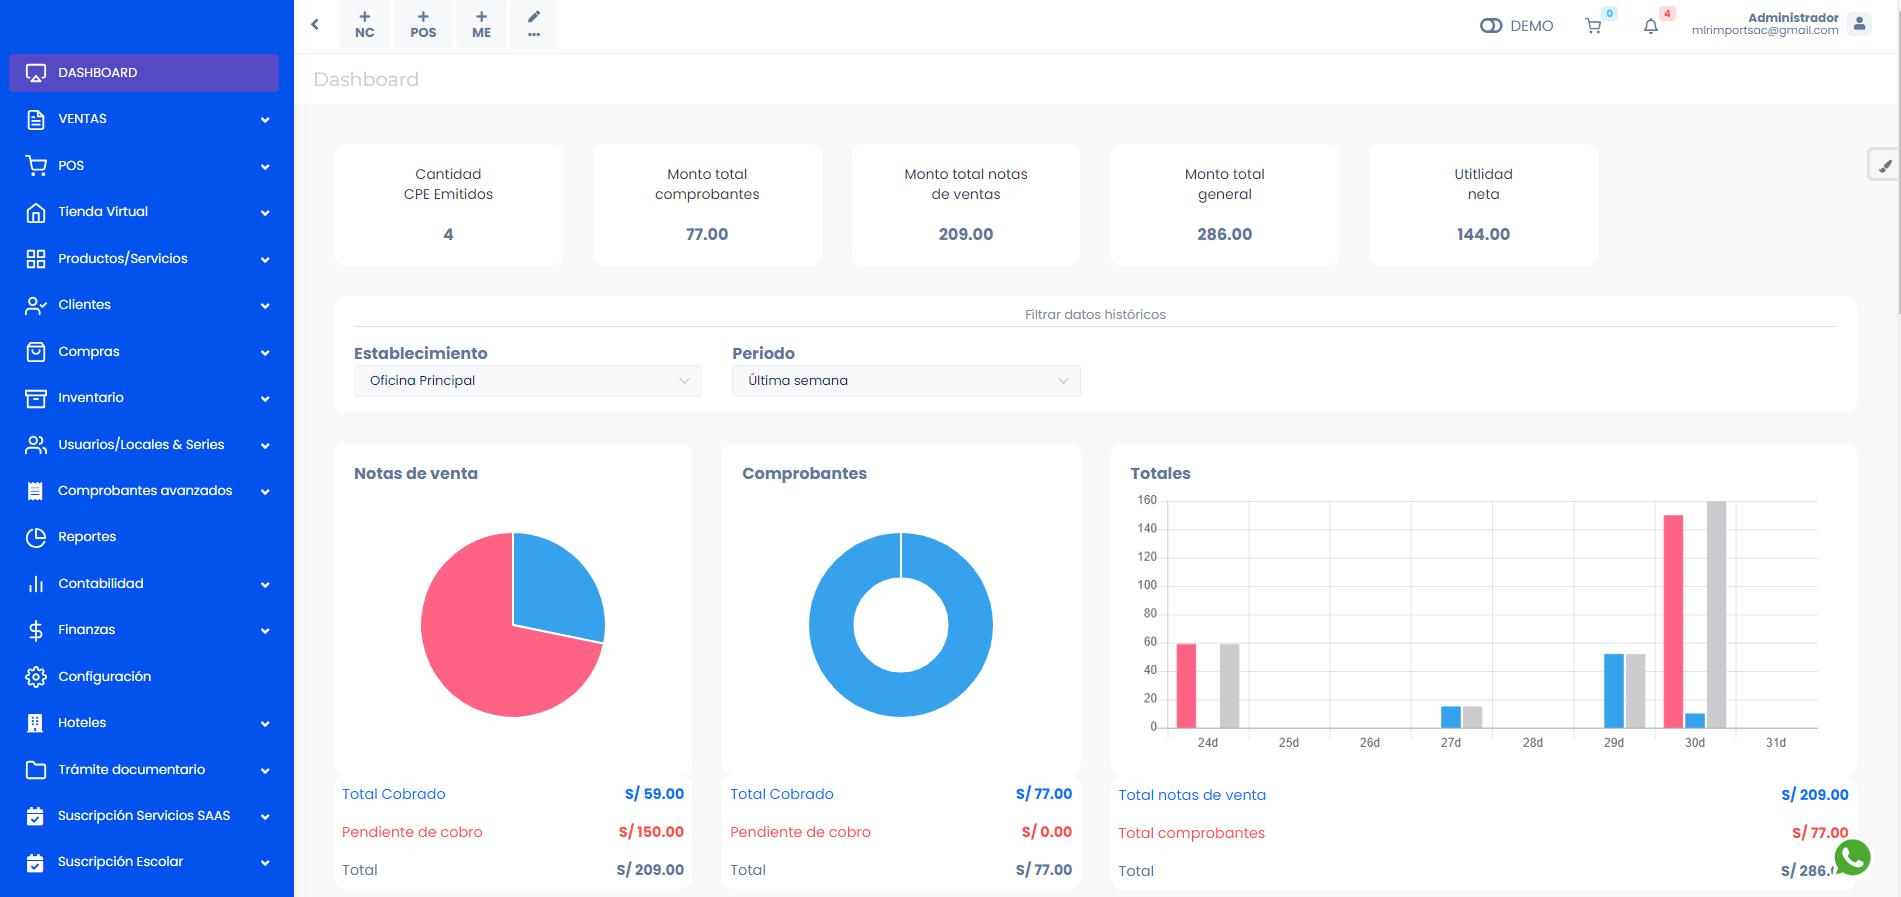
Task: Click the Contabilidad bar chart icon
Action: pos(36,584)
